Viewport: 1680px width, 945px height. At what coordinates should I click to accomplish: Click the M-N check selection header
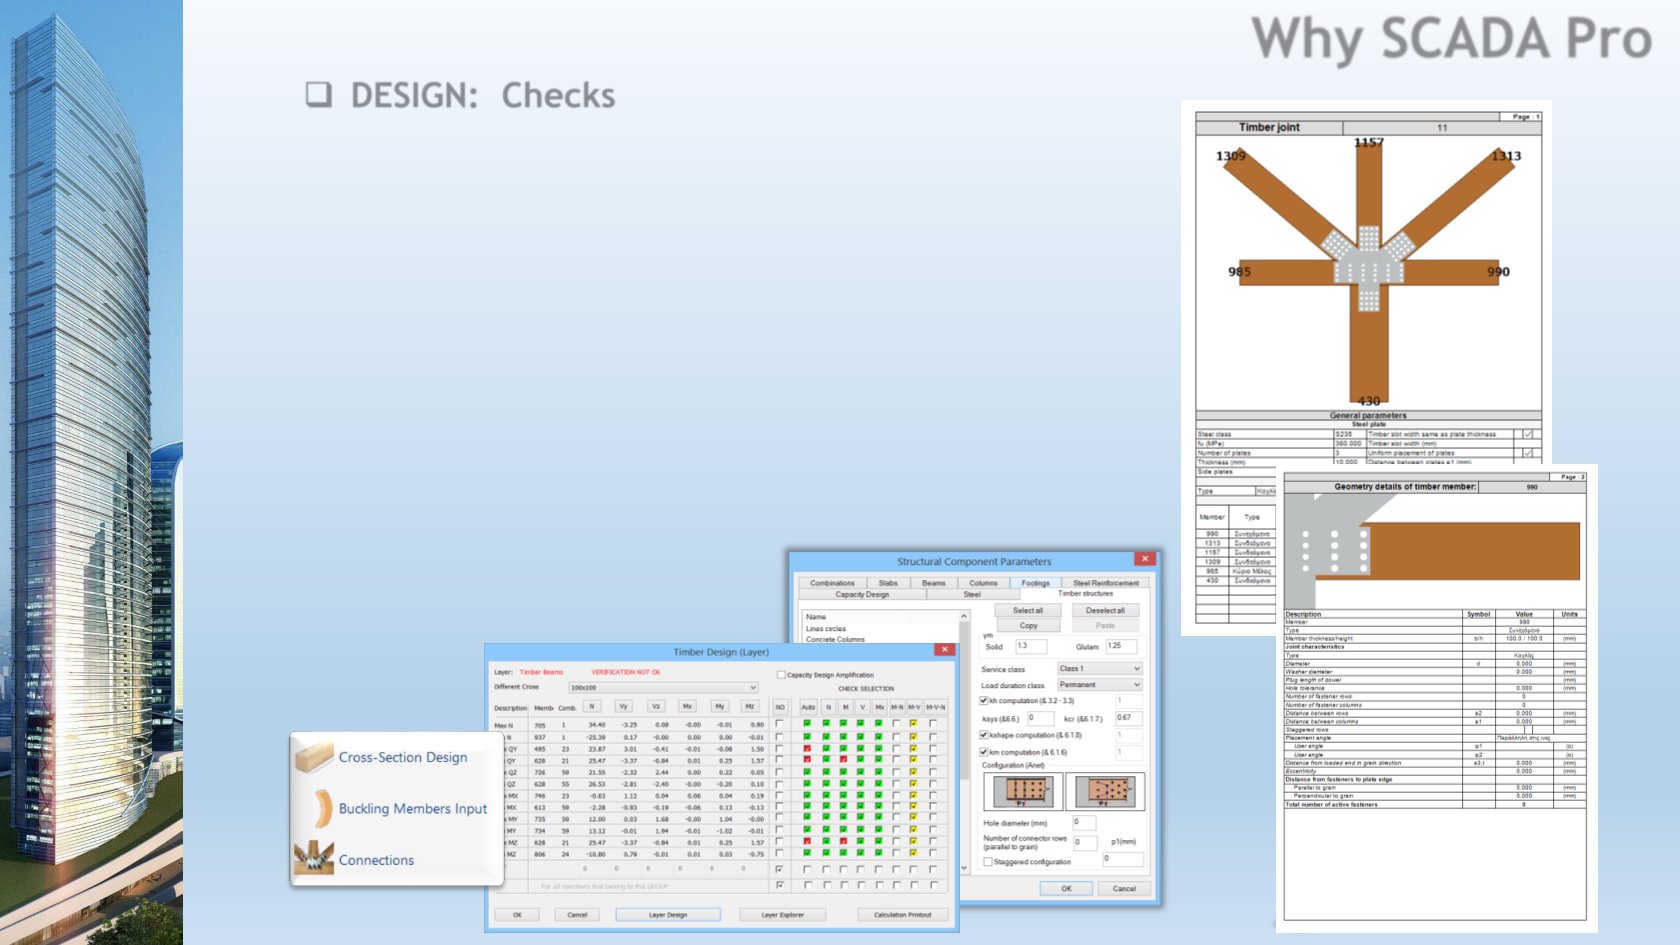(897, 707)
